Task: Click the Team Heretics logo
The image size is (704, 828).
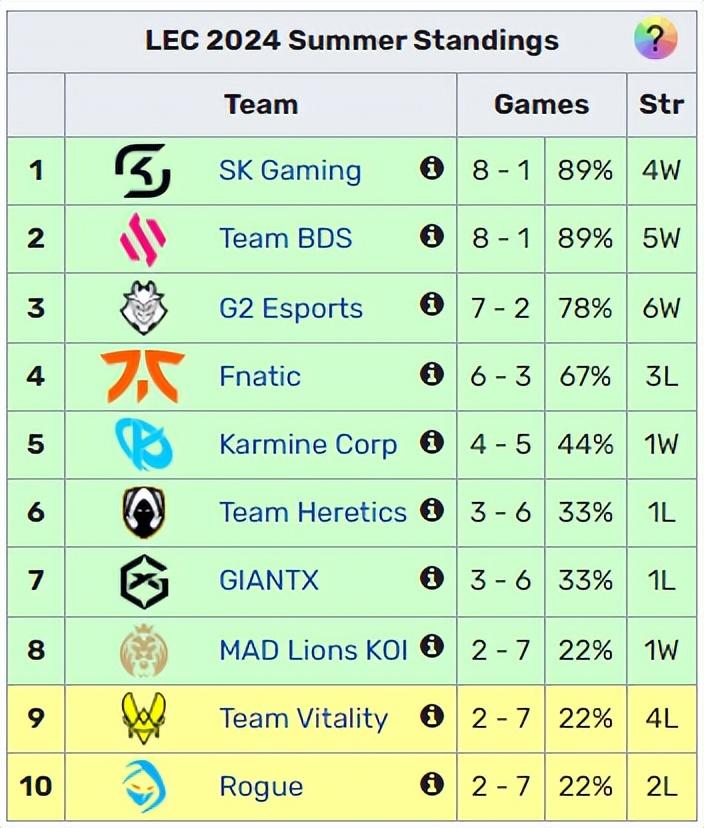Action: click(143, 512)
